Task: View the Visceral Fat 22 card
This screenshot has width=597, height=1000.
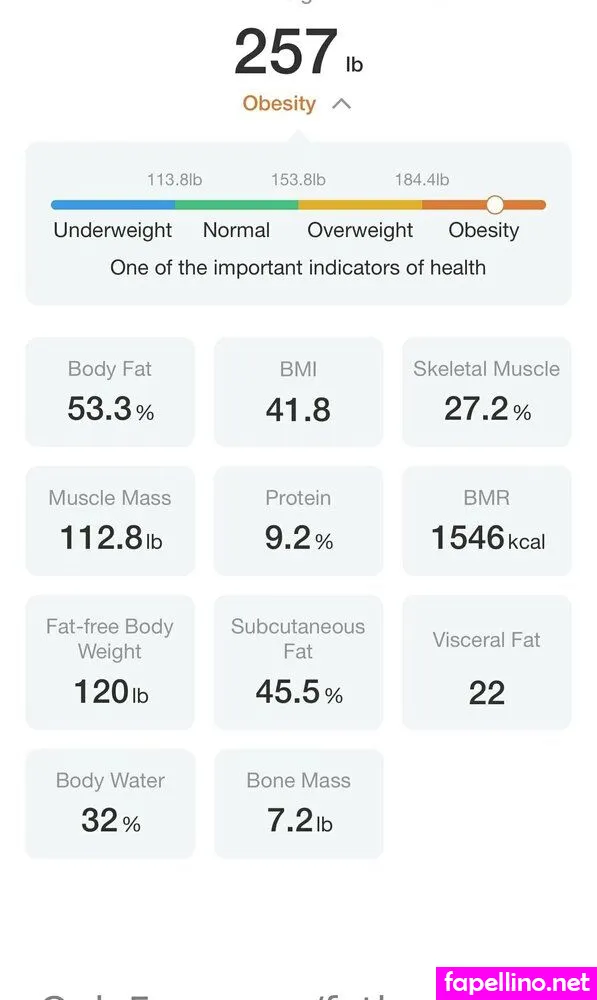Action: [x=487, y=663]
